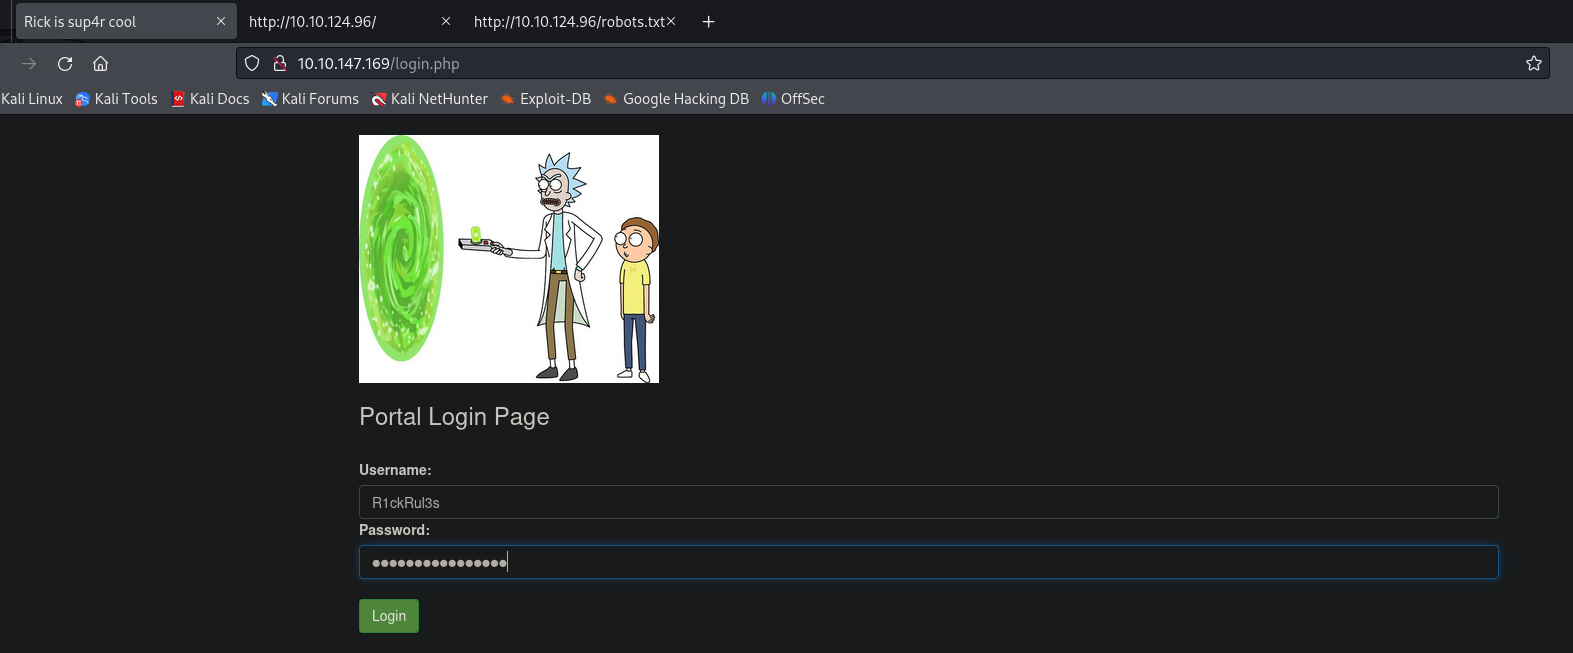Click the forward navigation arrow
The width and height of the screenshot is (1573, 653).
pyautogui.click(x=29, y=64)
